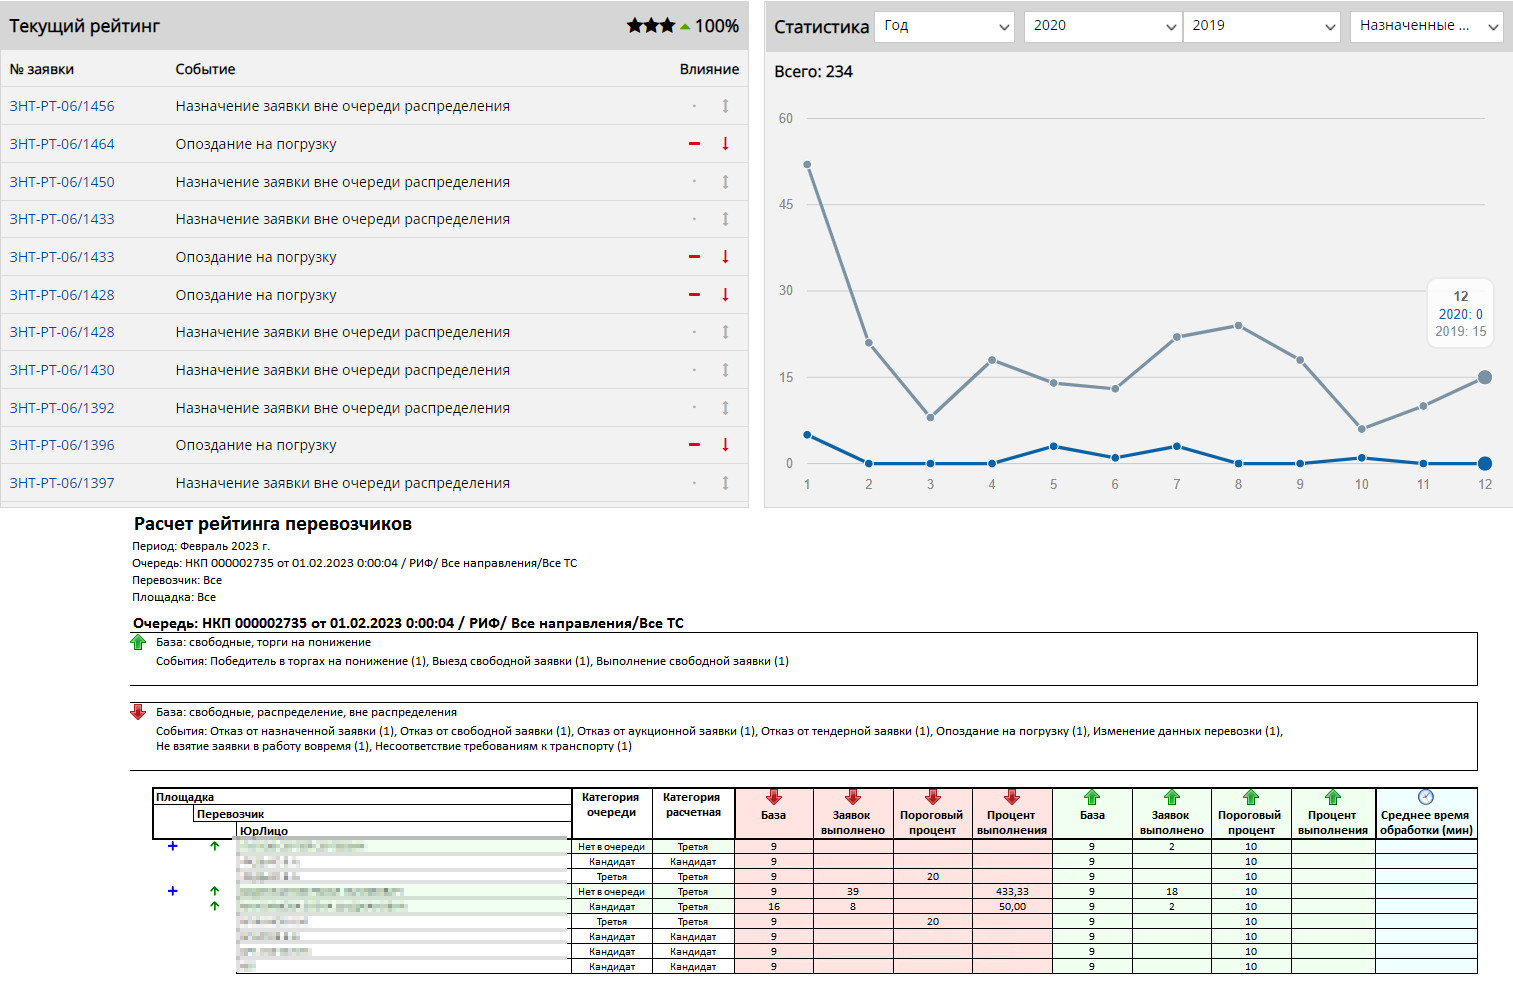Viewport: 1513px width, 987px height.
Task: Click the red down arrow in ЗНТ-РТ-06/1396 row
Action: coord(725,445)
